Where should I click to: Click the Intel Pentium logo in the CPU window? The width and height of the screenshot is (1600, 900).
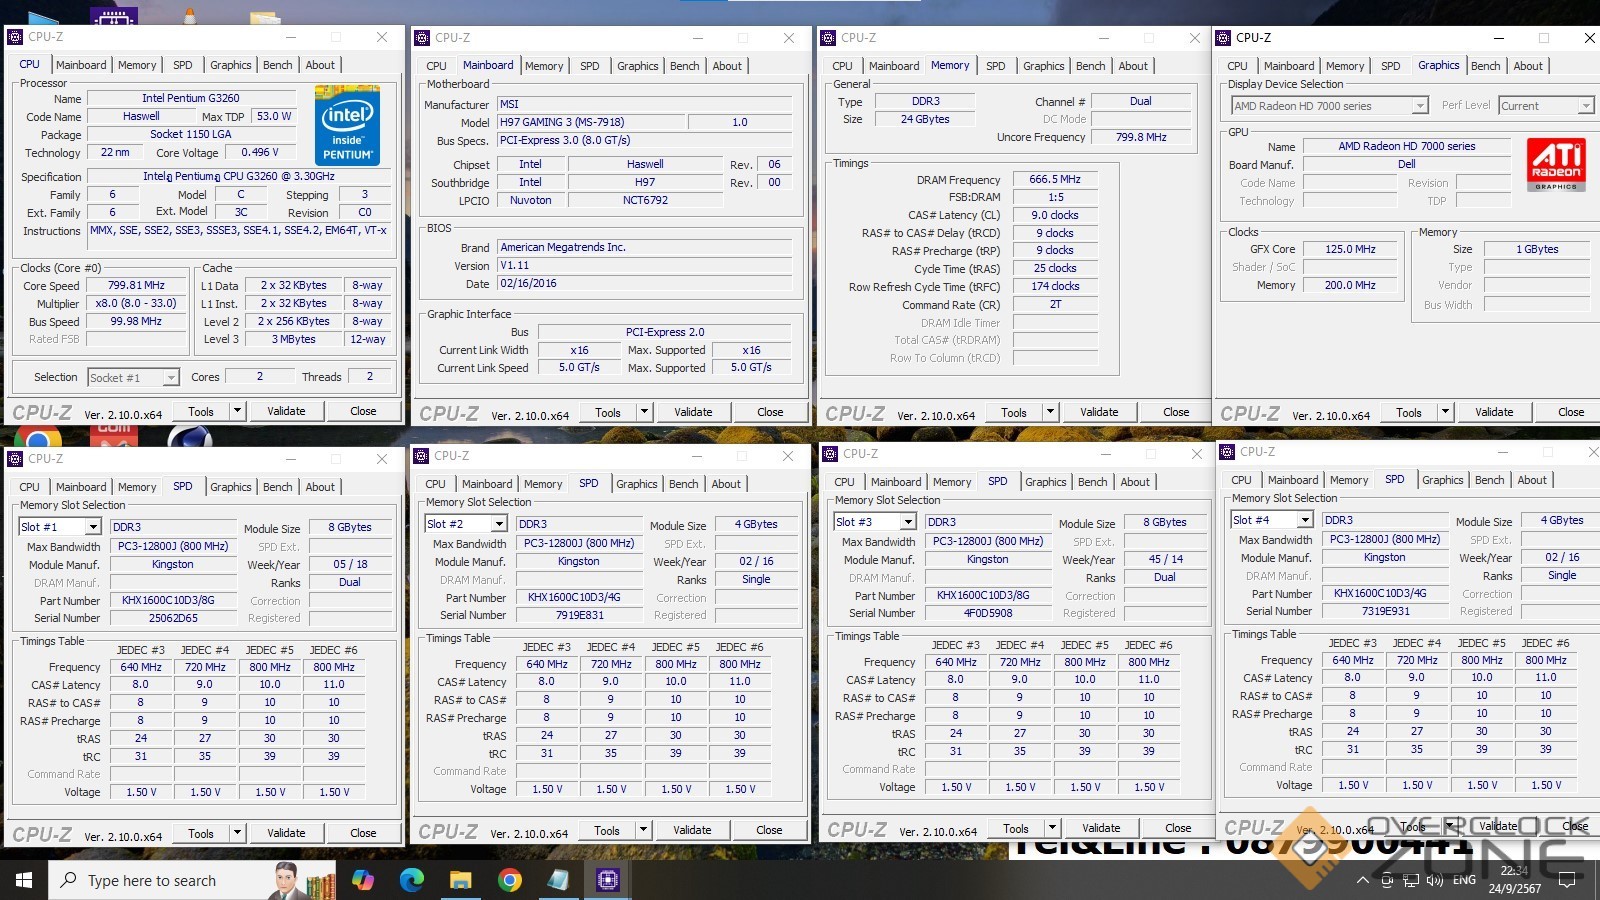coord(347,125)
